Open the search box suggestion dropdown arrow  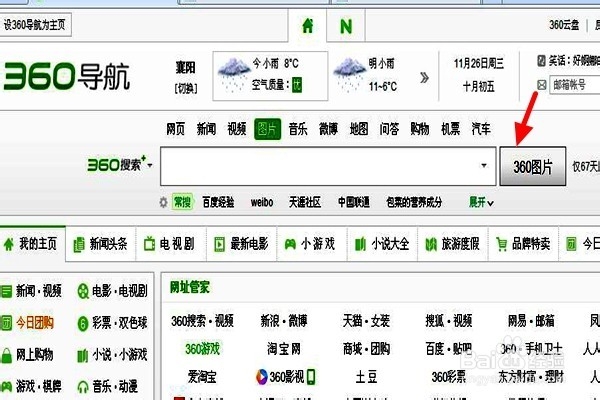(x=484, y=165)
